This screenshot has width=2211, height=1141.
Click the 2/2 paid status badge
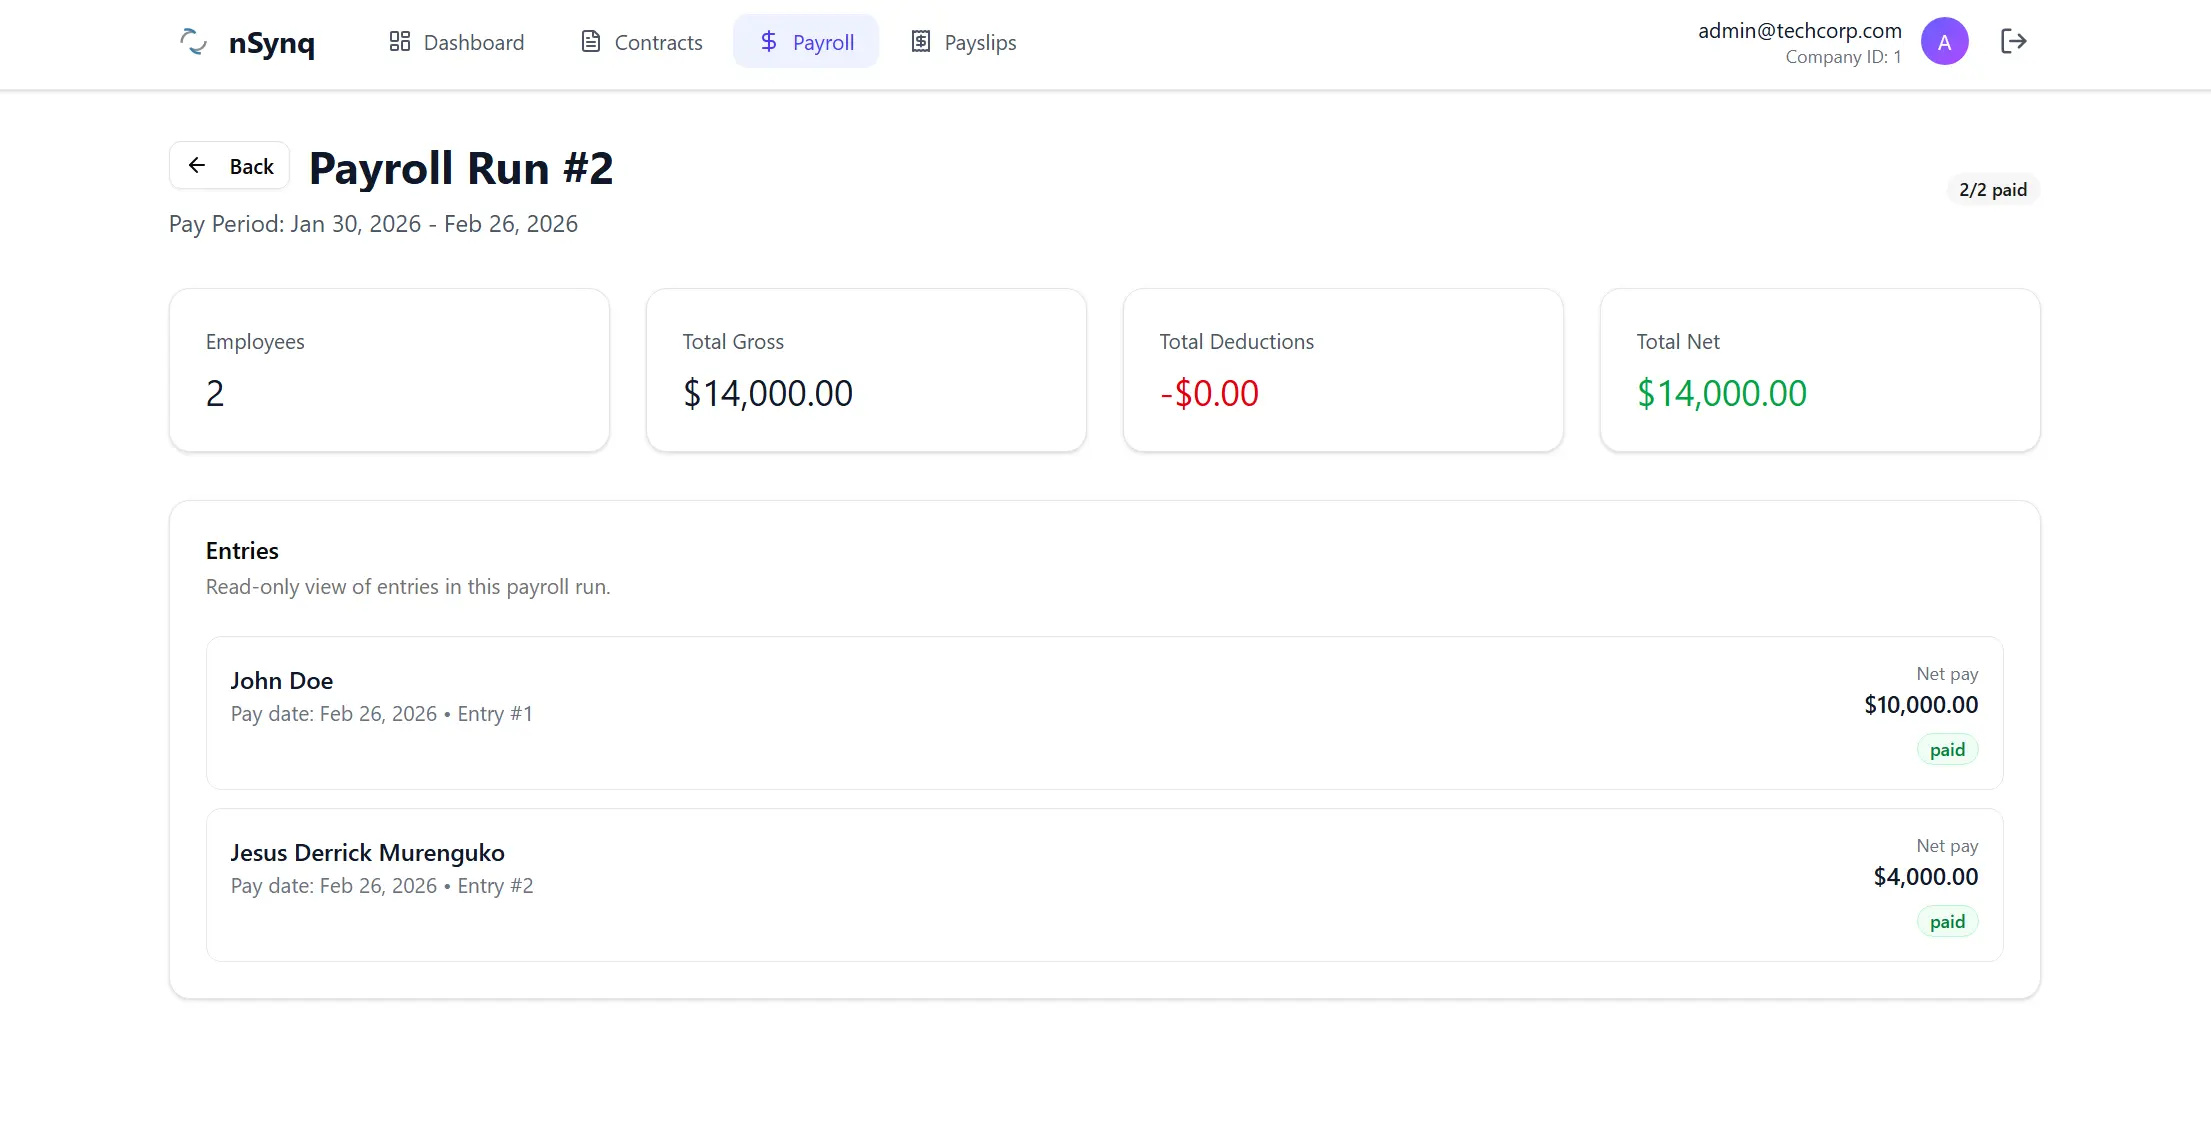click(x=1992, y=190)
